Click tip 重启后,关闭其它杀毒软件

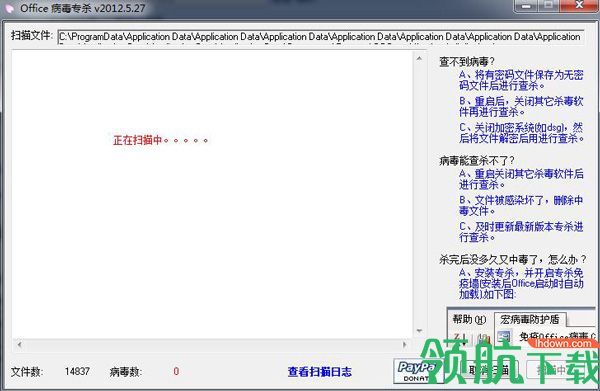(x=521, y=107)
